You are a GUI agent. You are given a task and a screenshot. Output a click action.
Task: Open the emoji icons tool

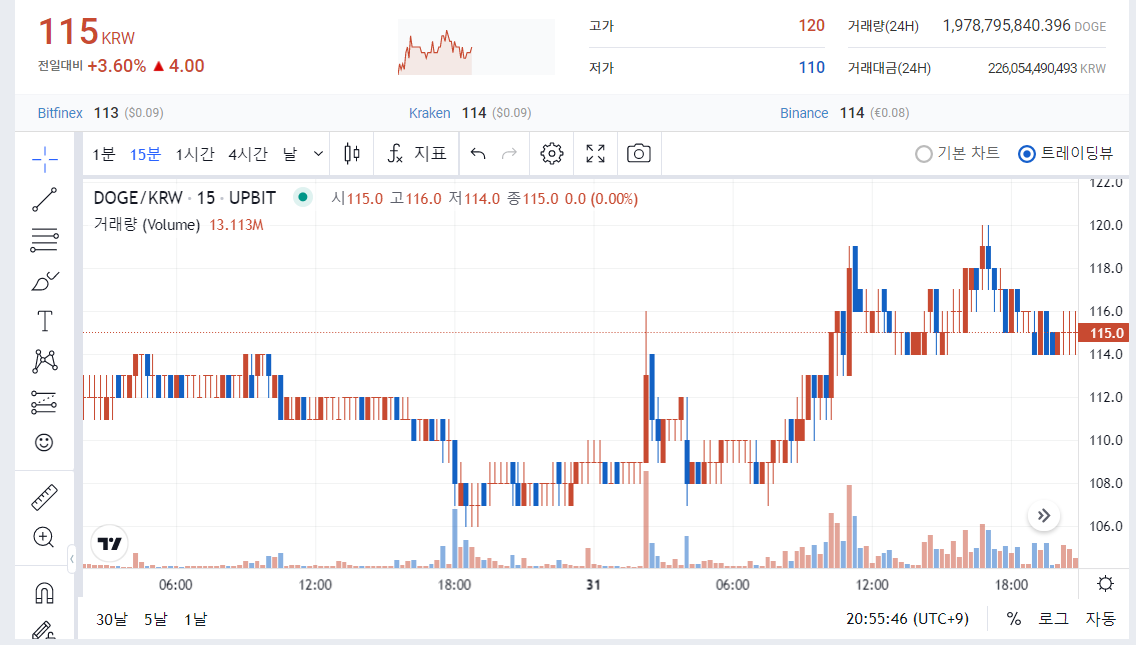coord(44,442)
